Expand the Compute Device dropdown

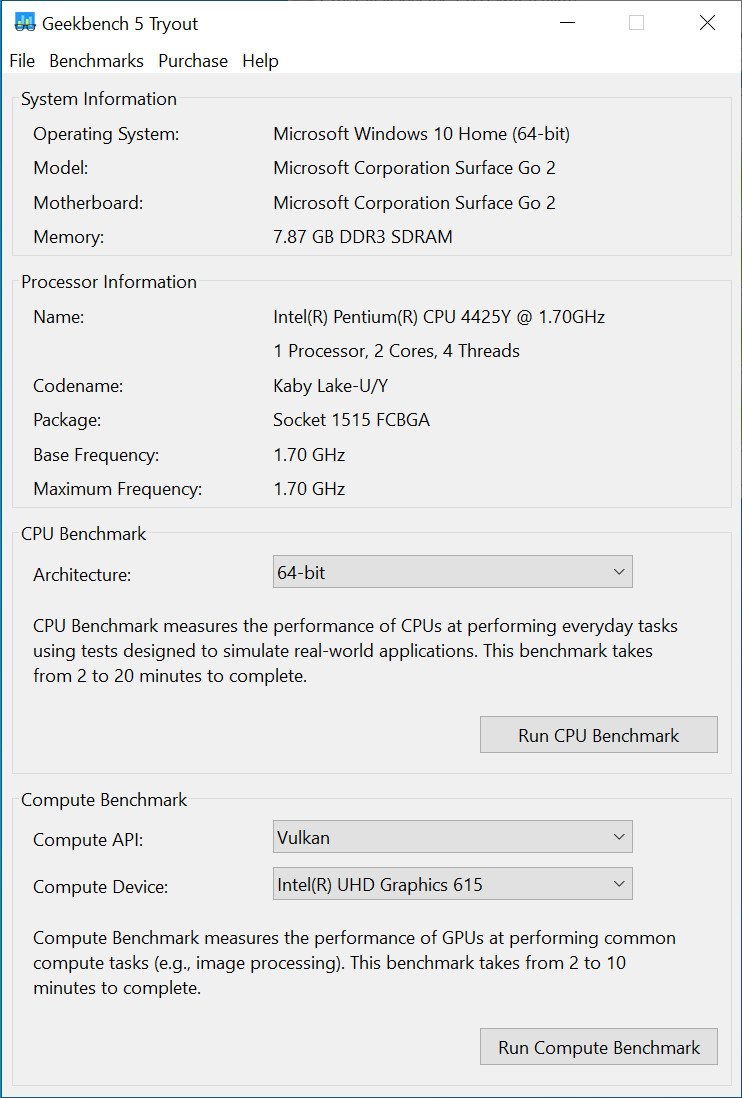click(x=452, y=884)
